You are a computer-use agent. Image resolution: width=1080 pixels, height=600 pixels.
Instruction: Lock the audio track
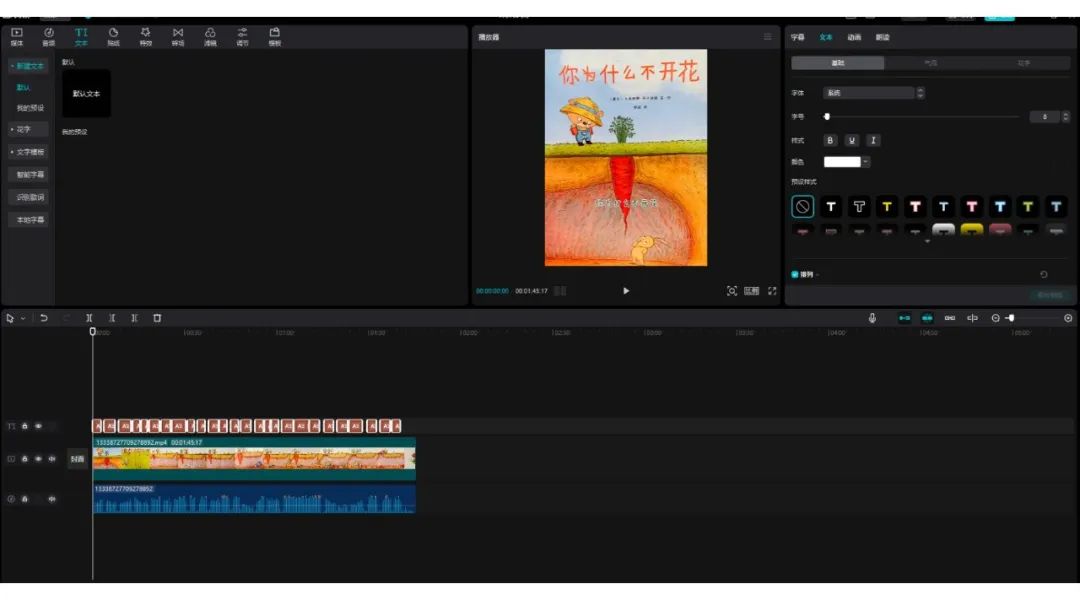(x=25, y=499)
